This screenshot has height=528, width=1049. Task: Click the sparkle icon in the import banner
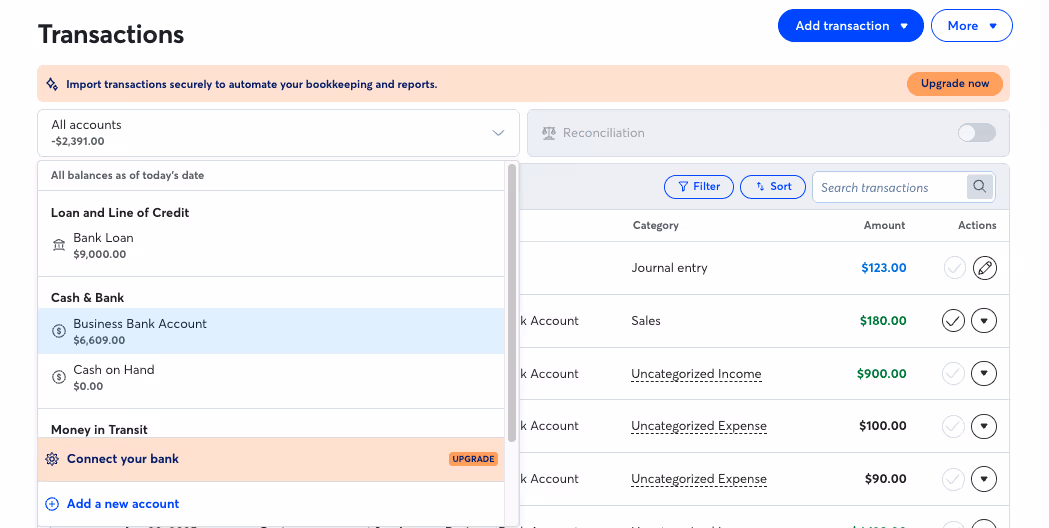(52, 84)
